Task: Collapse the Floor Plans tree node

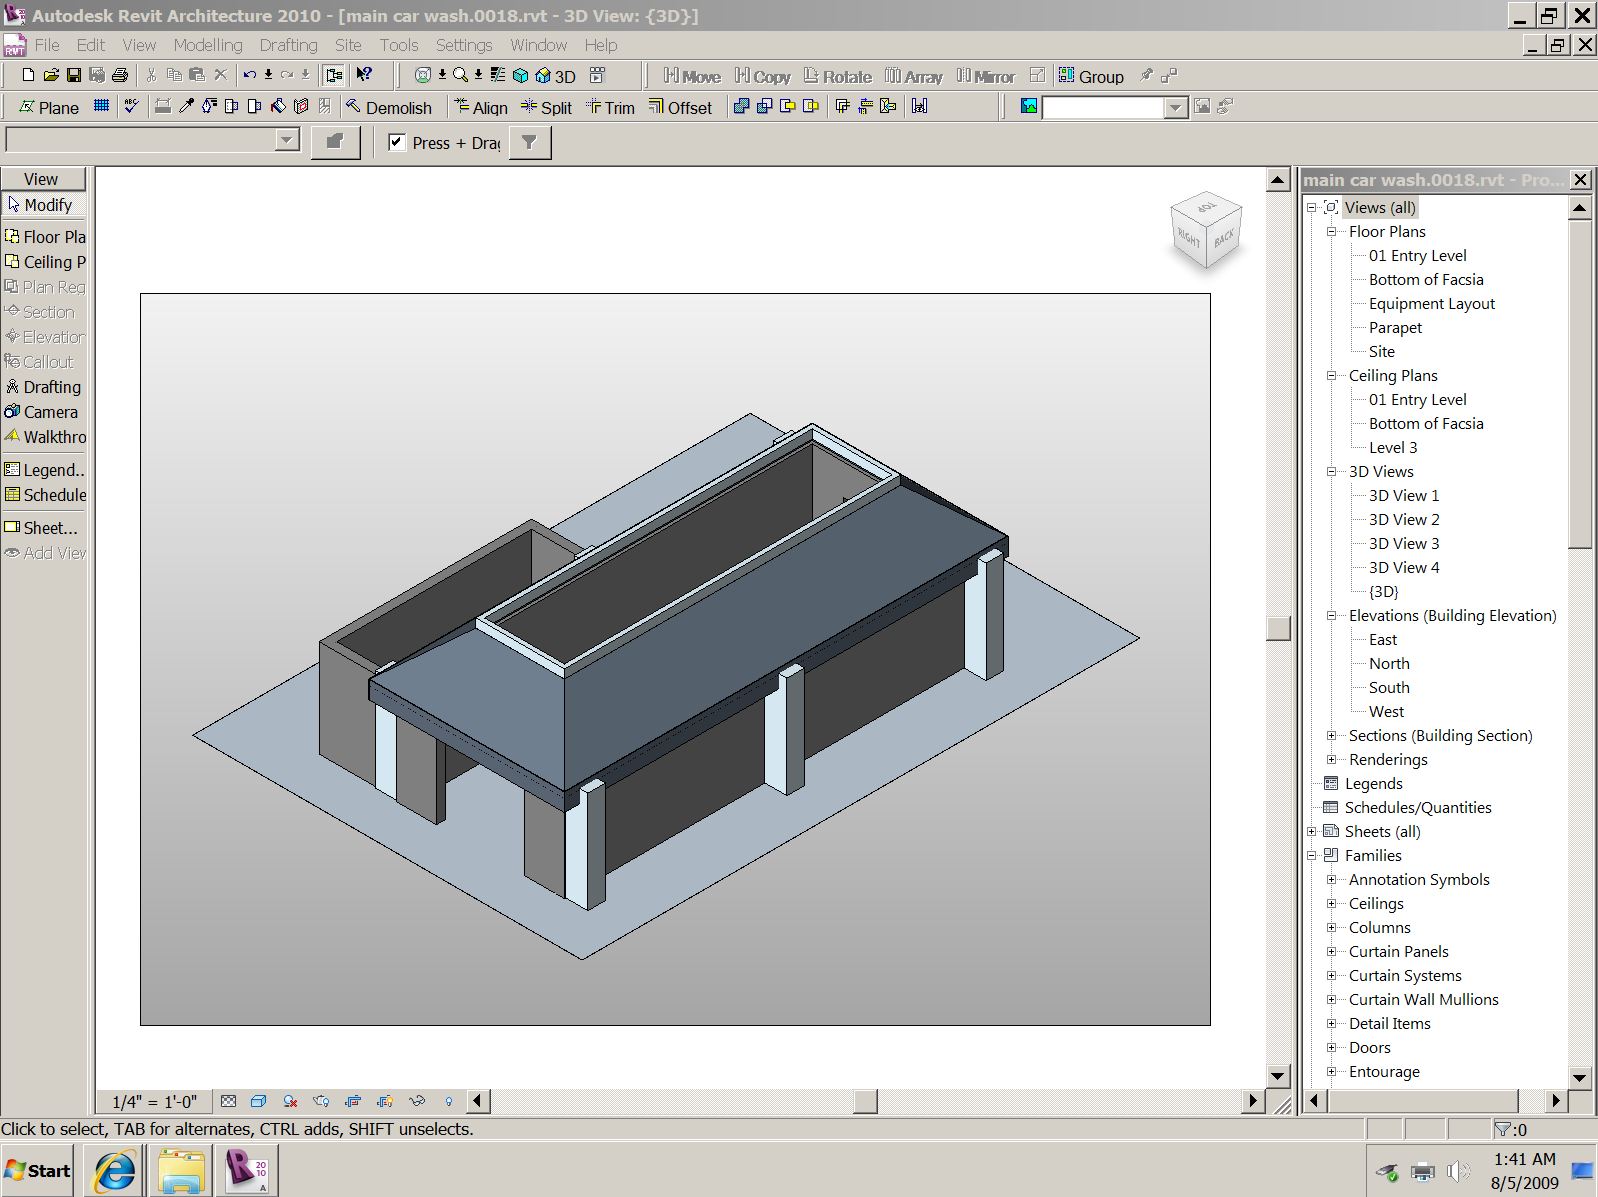Action: click(x=1331, y=232)
